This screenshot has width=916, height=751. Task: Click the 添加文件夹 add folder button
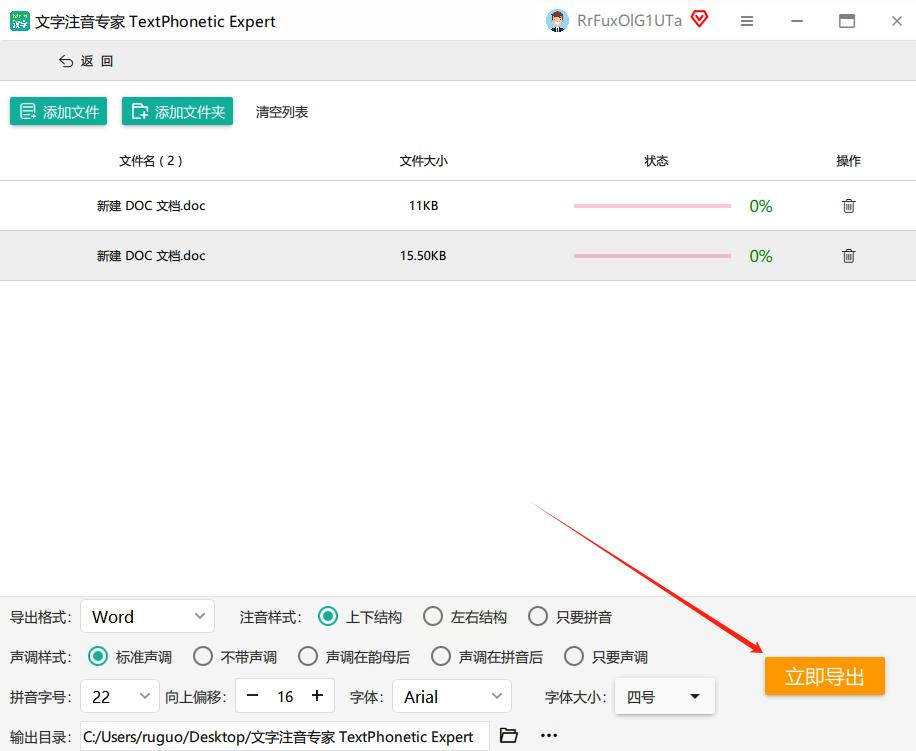coord(178,111)
